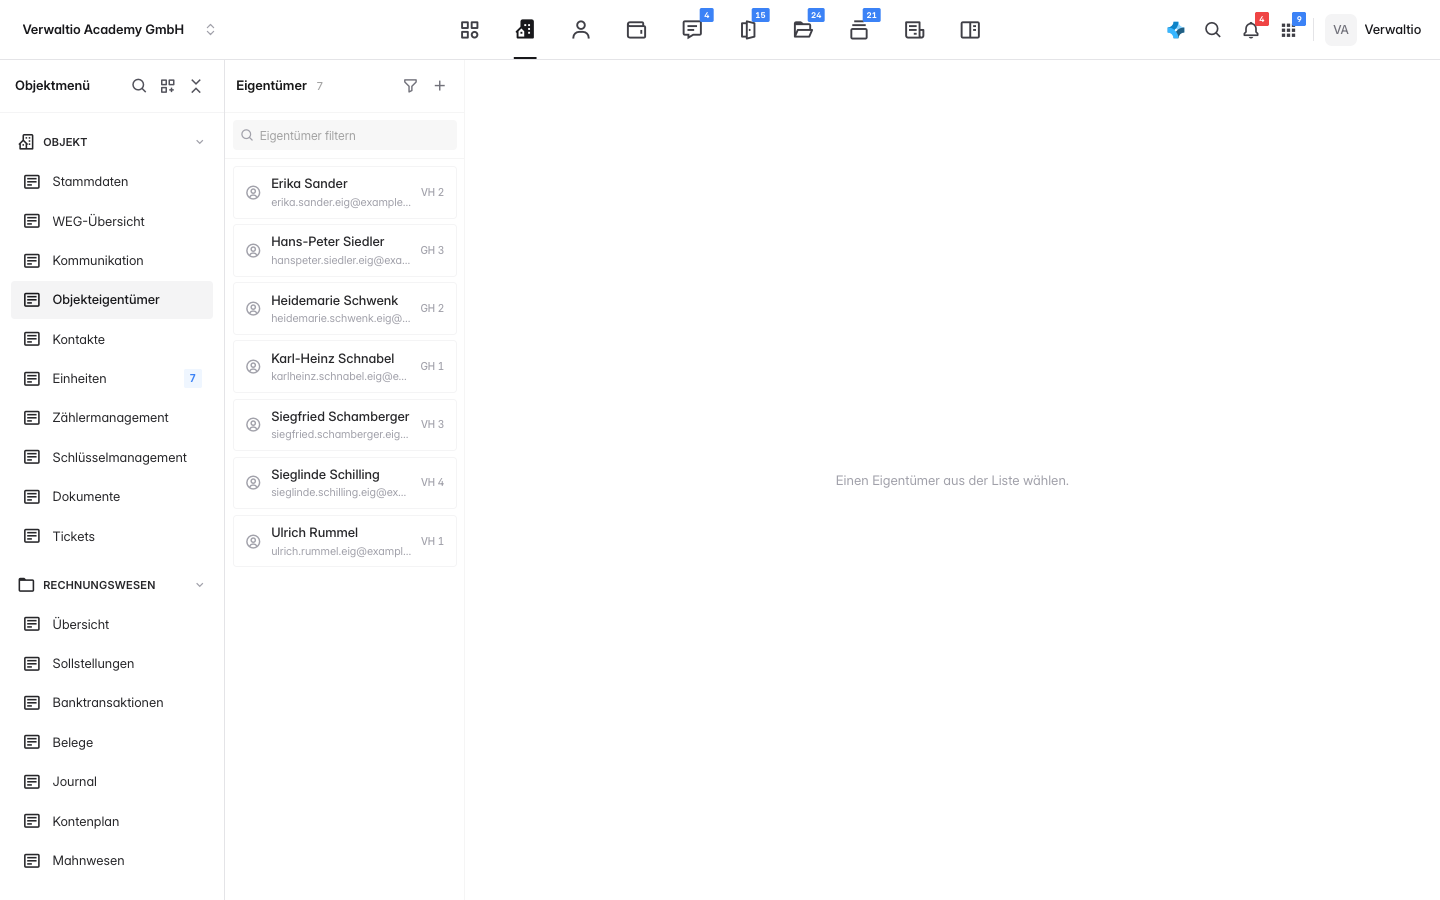Open the folder icon with badge 24

click(x=803, y=30)
